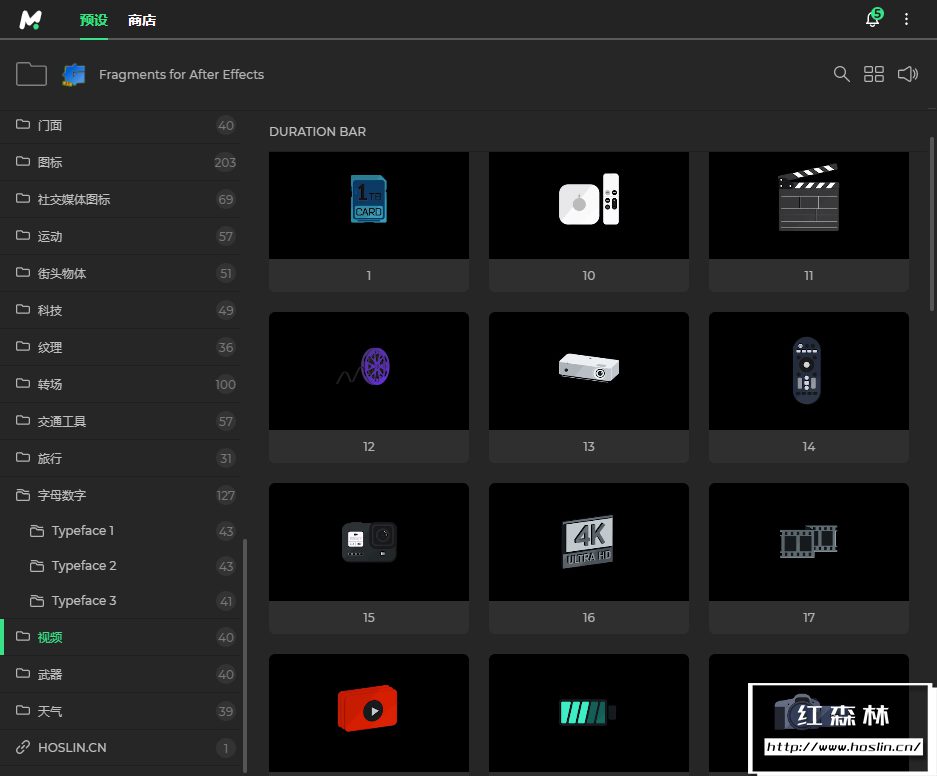This screenshot has width=937, height=776.
Task: Click the Fragments for After Effects pack icon
Action: pyautogui.click(x=74, y=75)
